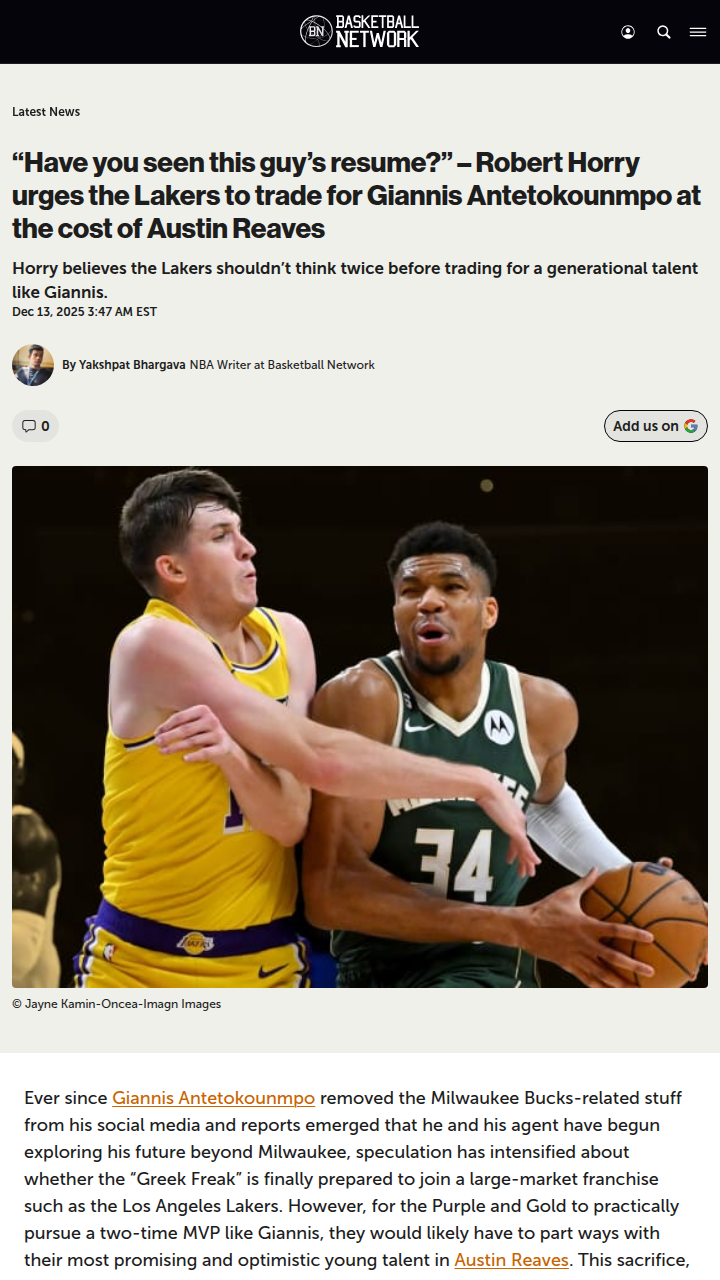Click the Robert Horry article headline

click(356, 196)
